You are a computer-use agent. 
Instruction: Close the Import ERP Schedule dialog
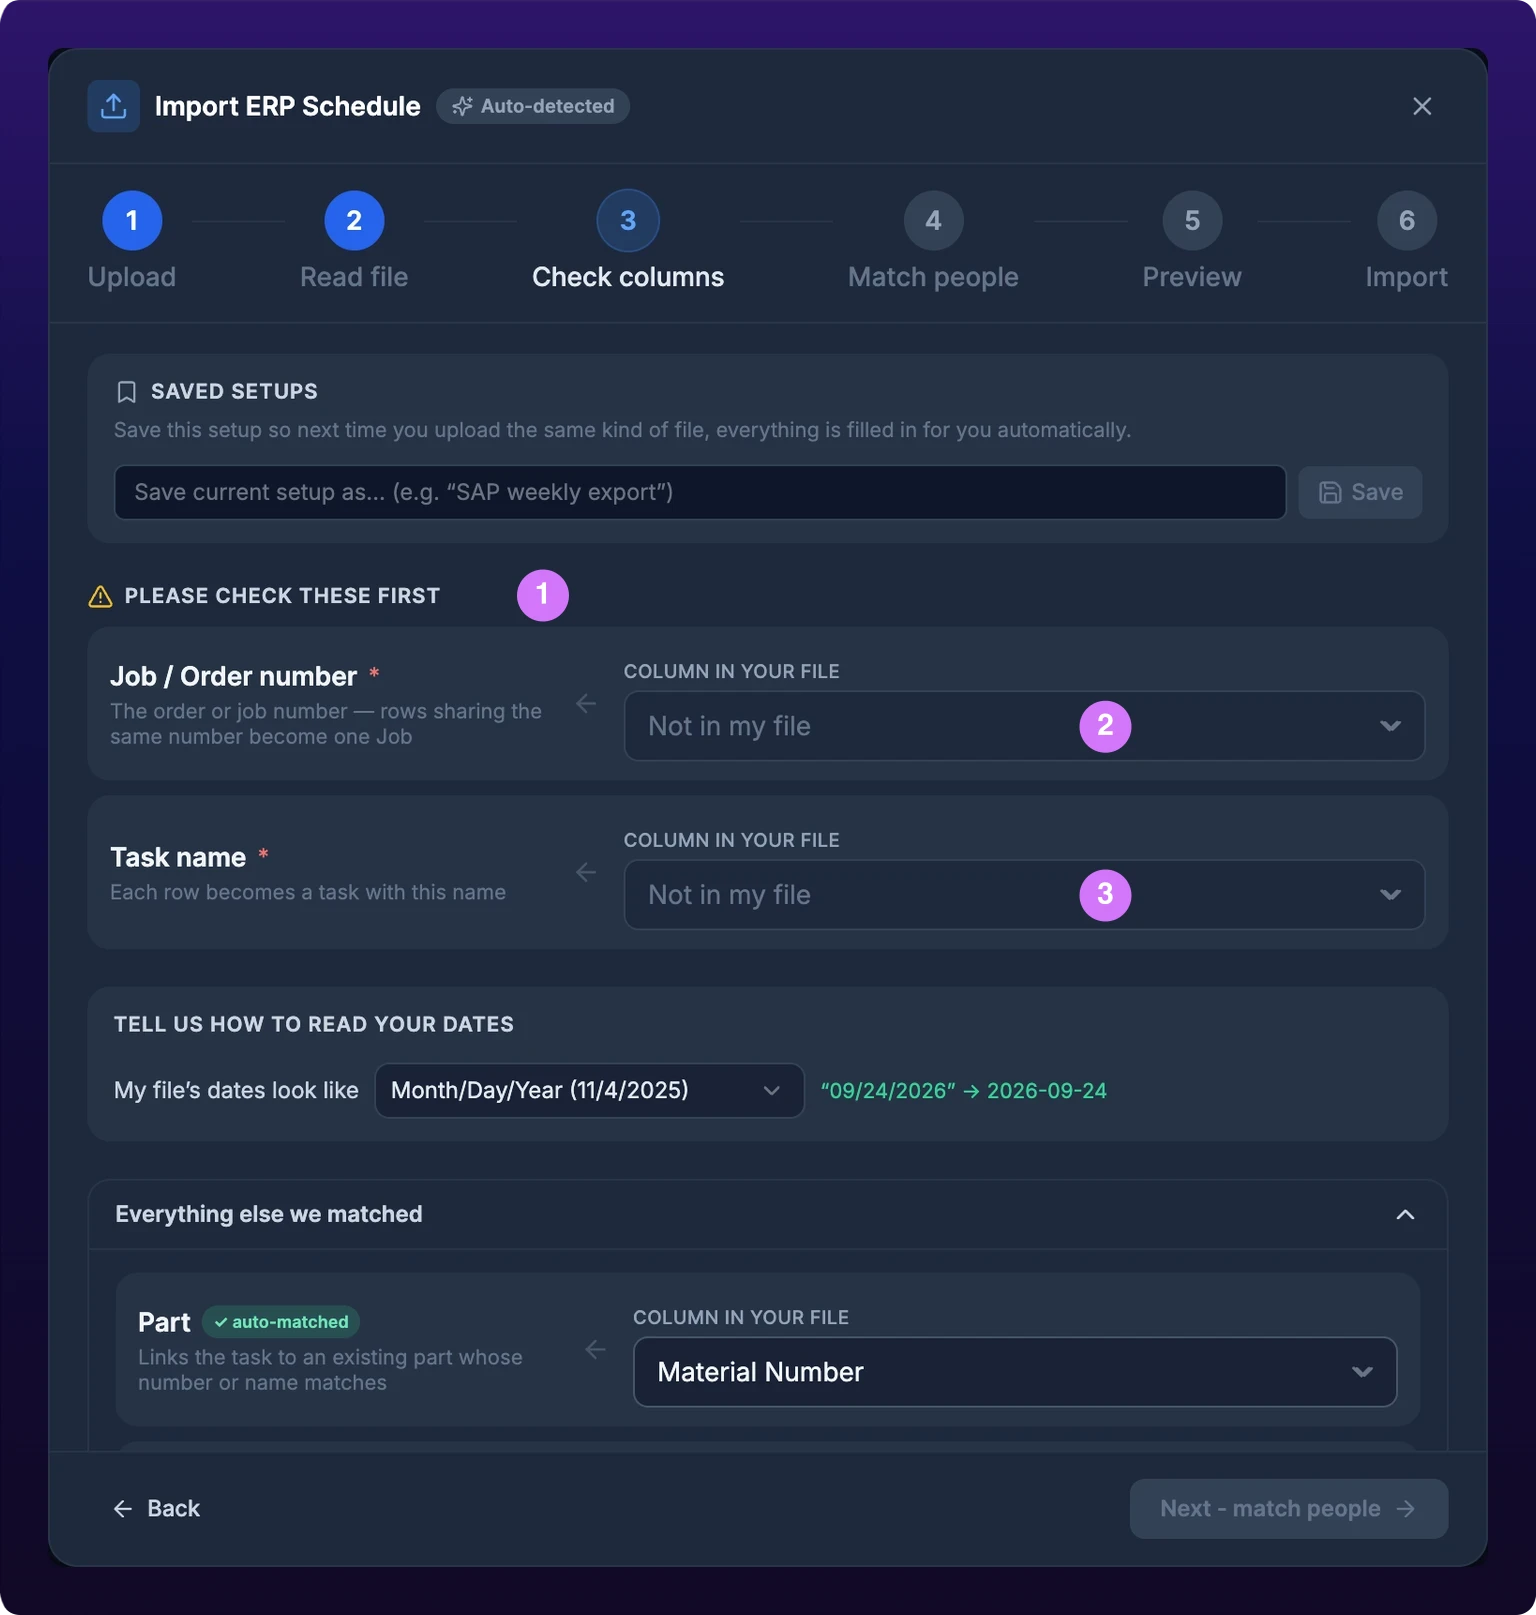tap(1421, 106)
